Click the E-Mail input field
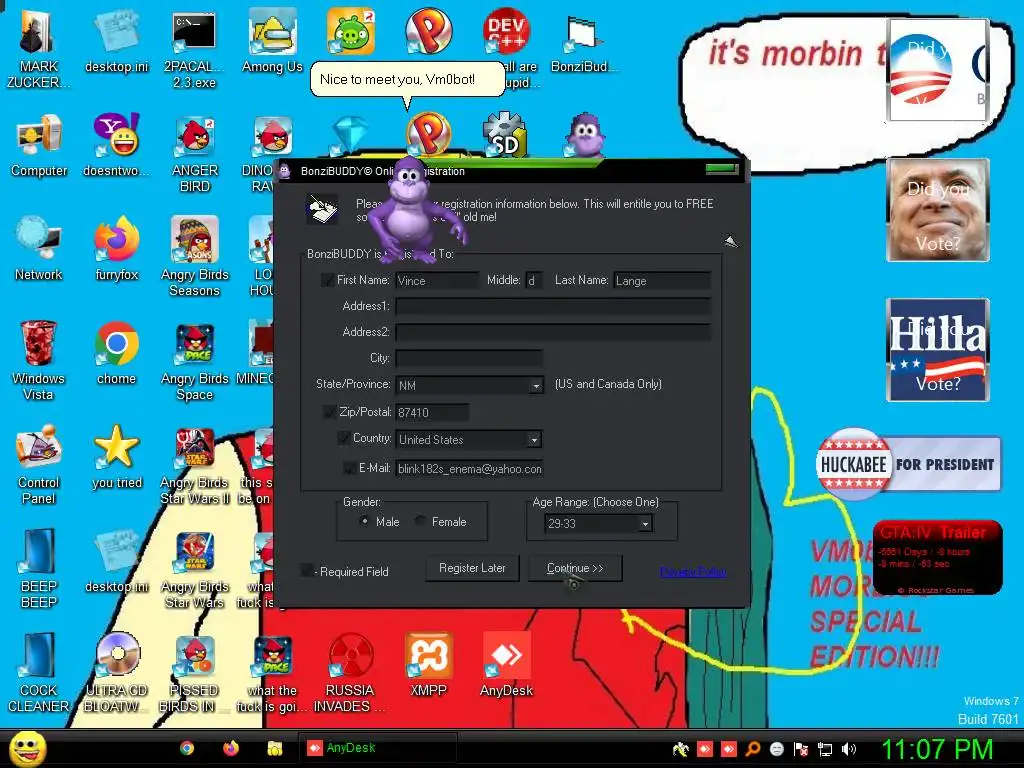The height and width of the screenshot is (768, 1024). (469, 469)
